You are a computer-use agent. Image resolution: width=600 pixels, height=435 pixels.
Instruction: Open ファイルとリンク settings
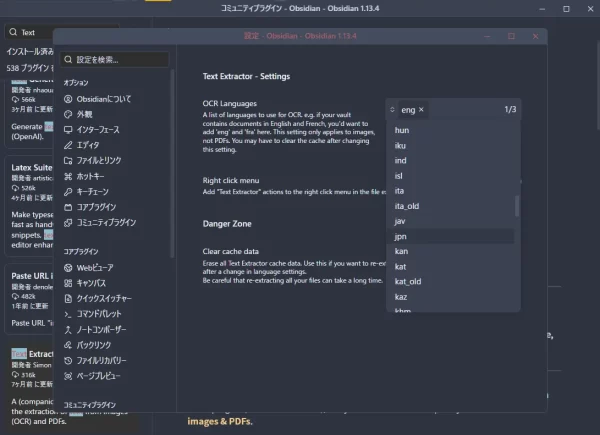(x=93, y=161)
